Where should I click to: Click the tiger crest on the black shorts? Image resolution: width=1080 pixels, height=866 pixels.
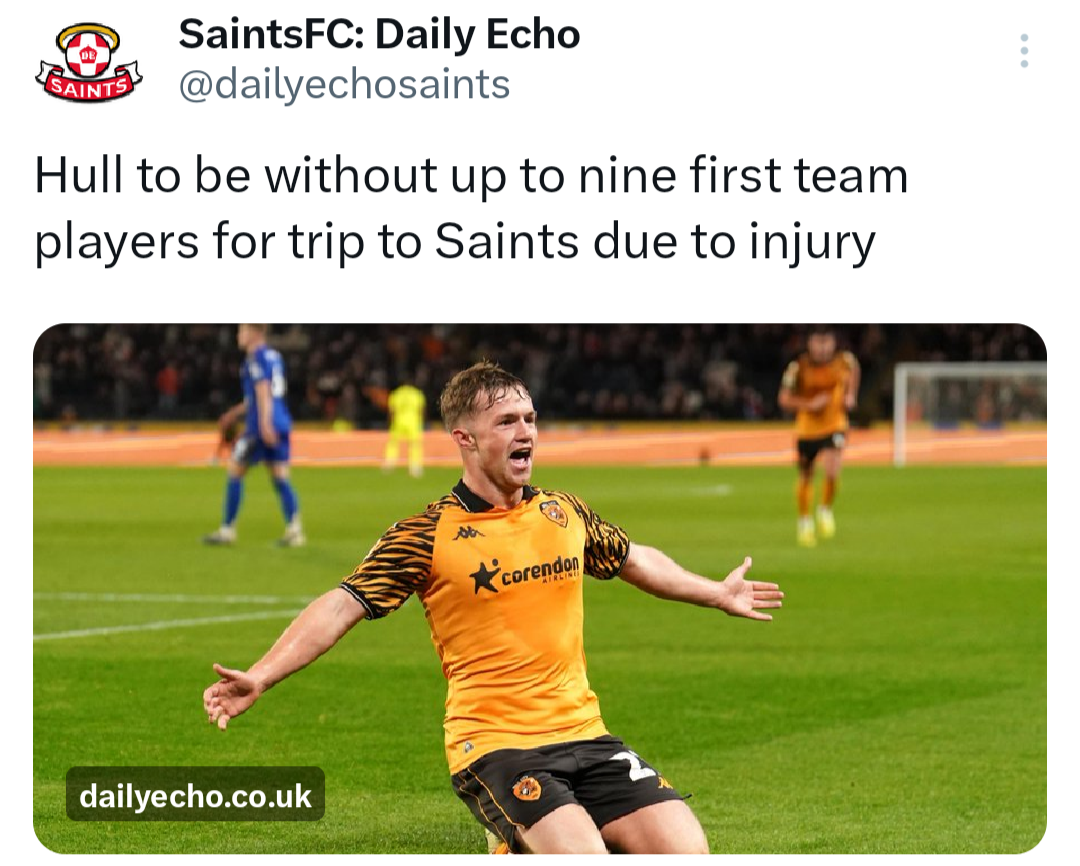pos(526,788)
